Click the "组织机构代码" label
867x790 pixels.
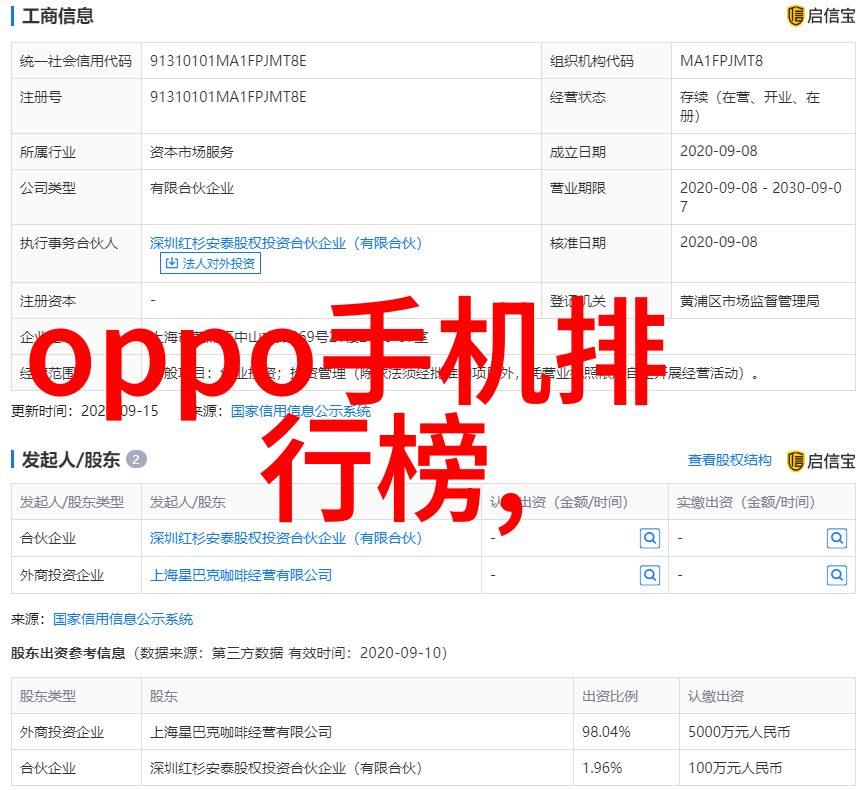[592, 61]
